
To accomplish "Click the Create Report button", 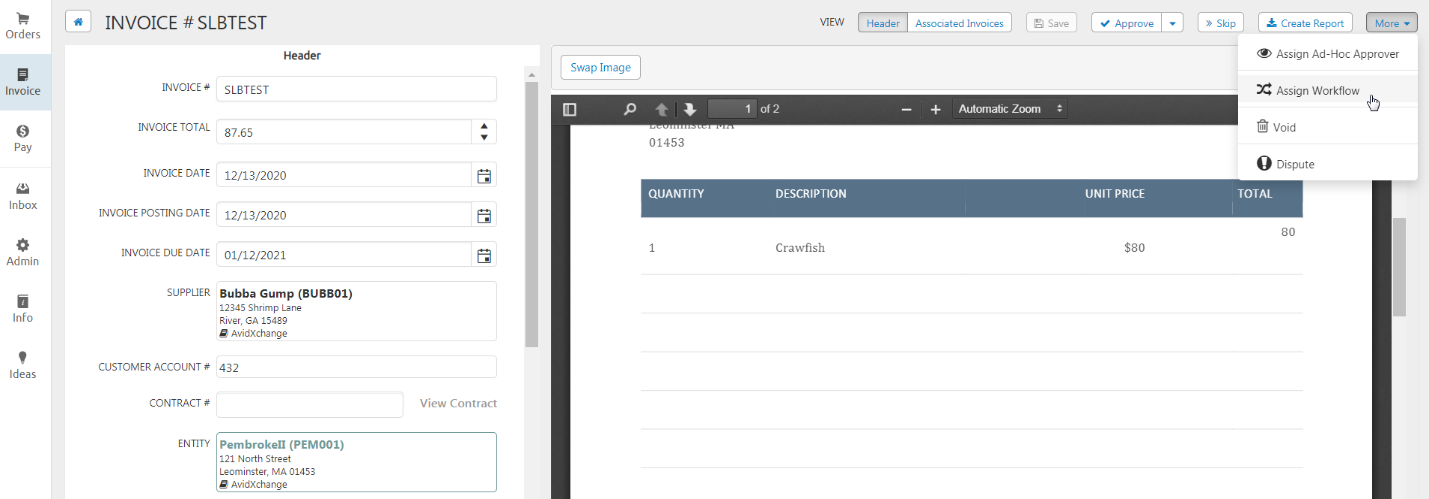I will (x=1305, y=23).
